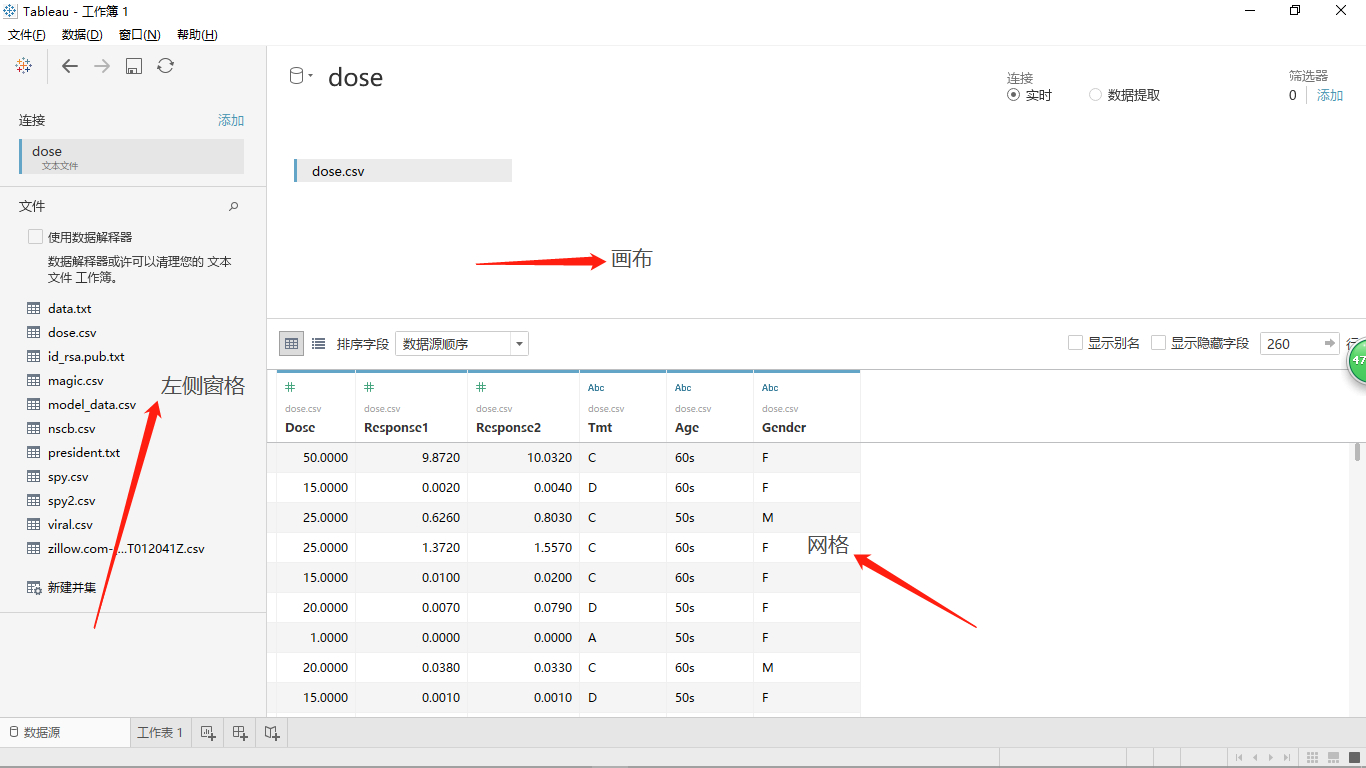Viewport: 1366px width, 768px height.
Task: Enable the 显示隐藏字段 checkbox
Action: pyautogui.click(x=1158, y=341)
